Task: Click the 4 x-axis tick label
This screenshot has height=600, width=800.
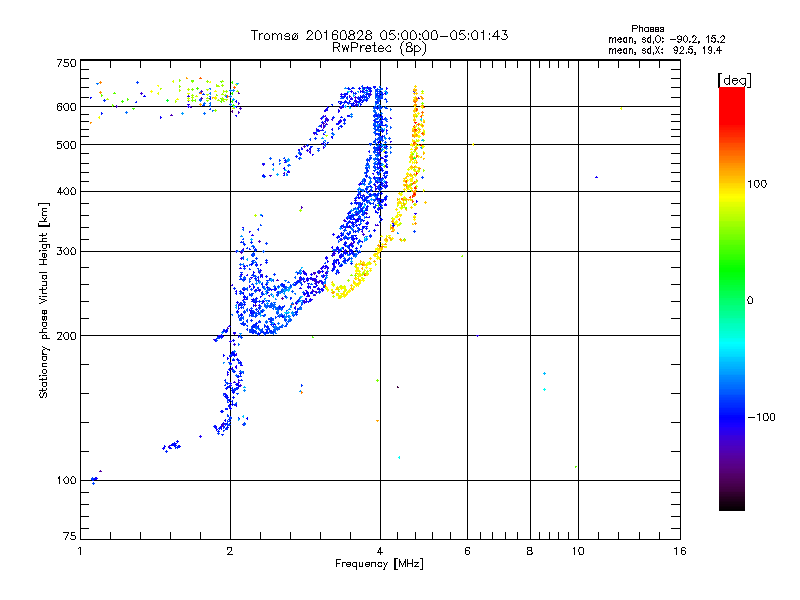Action: click(380, 551)
